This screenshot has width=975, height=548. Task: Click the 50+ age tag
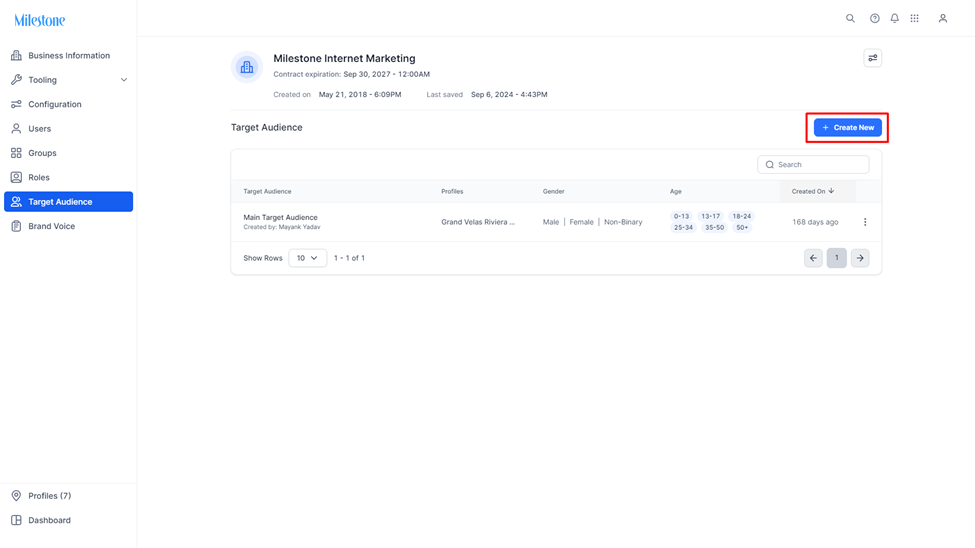click(742, 228)
